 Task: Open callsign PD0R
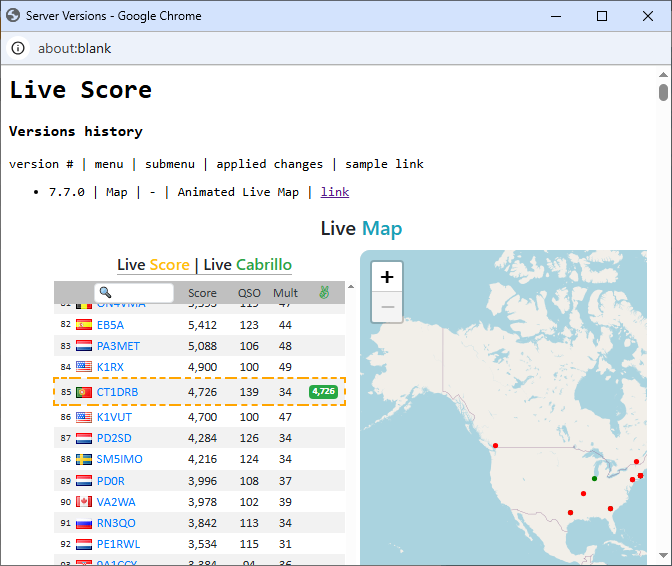(x=111, y=481)
